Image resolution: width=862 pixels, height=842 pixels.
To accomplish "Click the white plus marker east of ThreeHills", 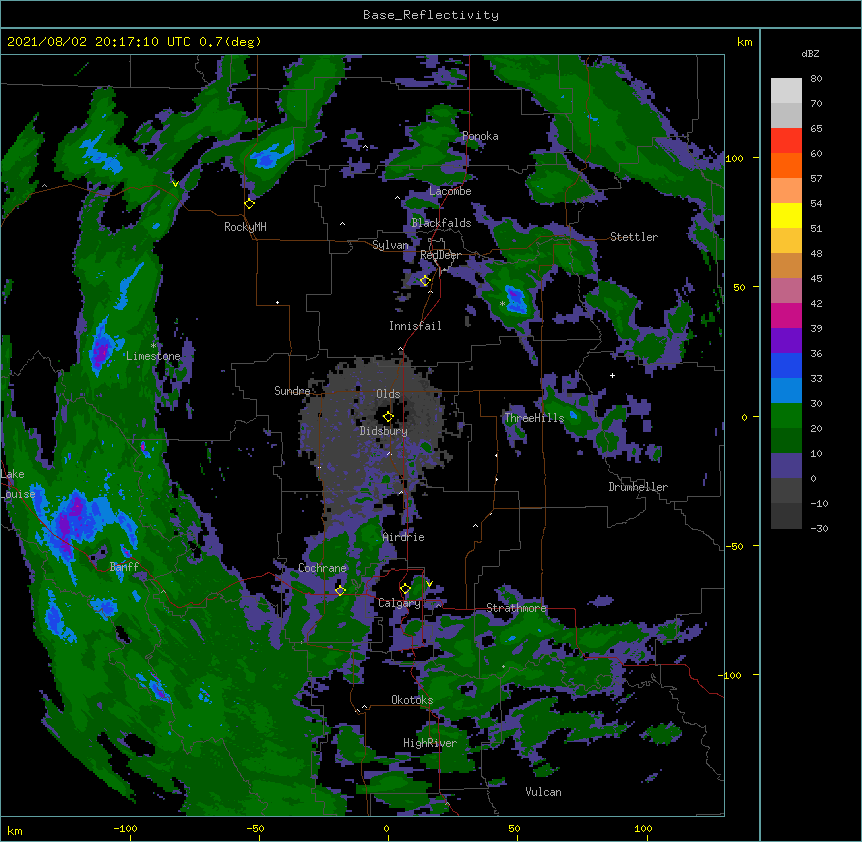I will click(612, 375).
